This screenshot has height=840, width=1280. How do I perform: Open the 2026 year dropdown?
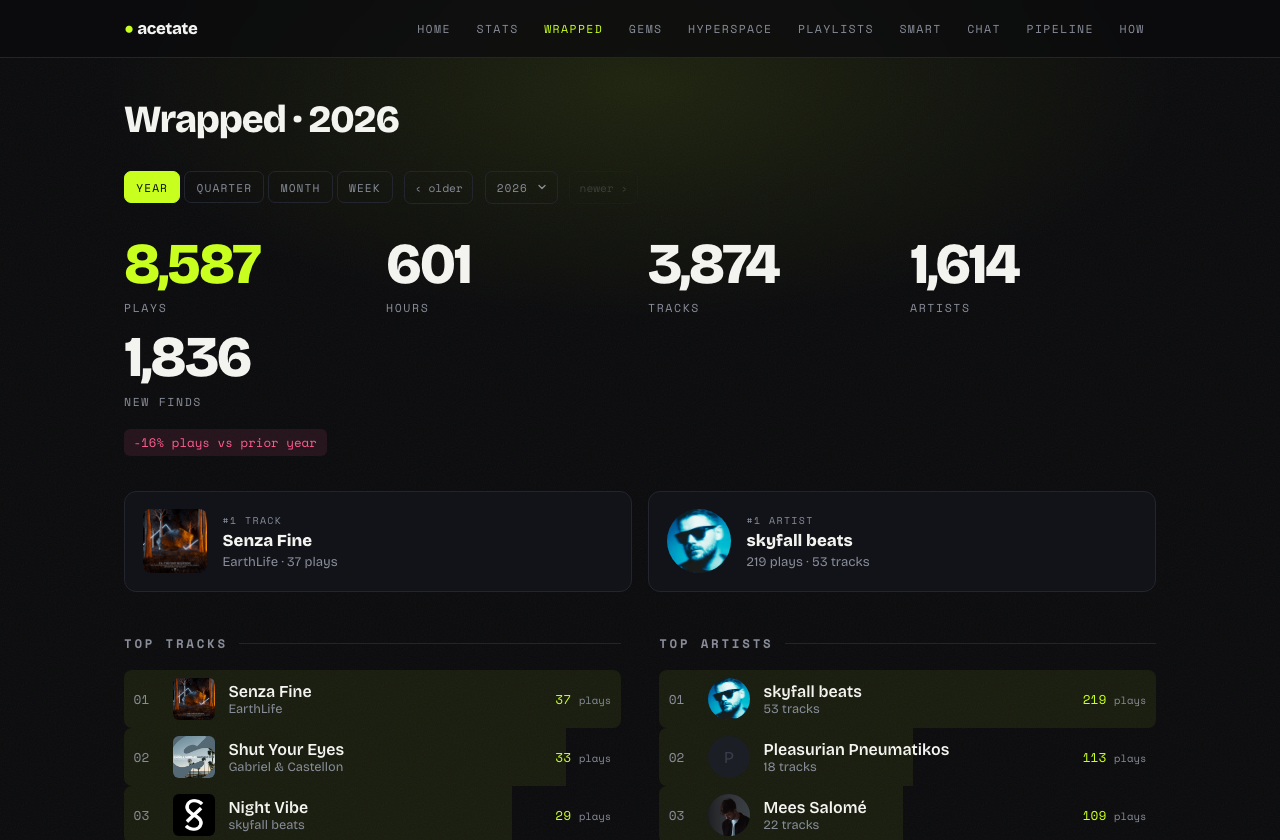(521, 187)
